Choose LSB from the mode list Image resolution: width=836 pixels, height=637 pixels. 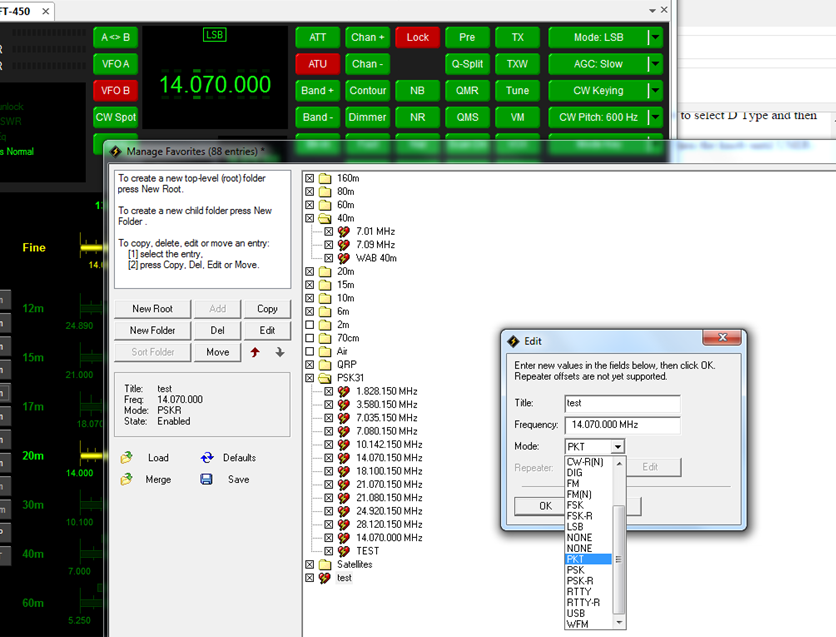(x=589, y=527)
